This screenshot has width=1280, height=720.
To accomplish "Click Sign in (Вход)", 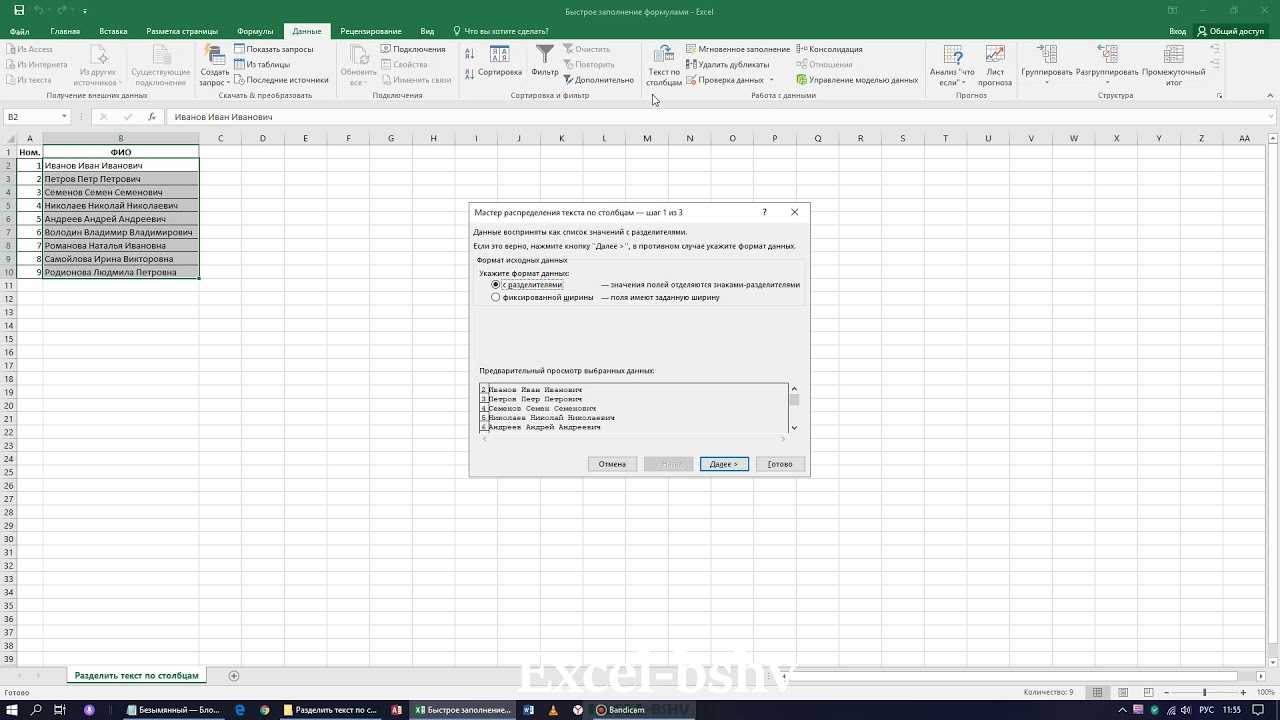I will 1178,31.
